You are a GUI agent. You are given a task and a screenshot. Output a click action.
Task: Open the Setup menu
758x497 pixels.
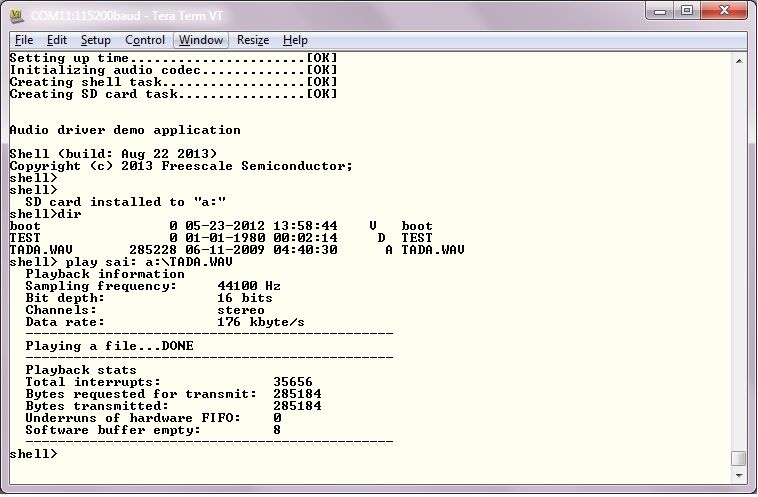coord(95,40)
